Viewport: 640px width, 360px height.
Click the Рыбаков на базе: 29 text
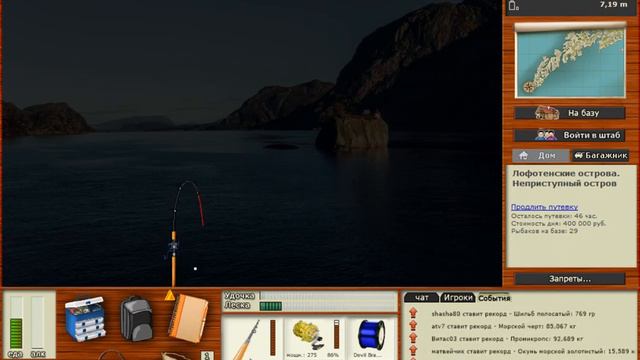coord(544,231)
